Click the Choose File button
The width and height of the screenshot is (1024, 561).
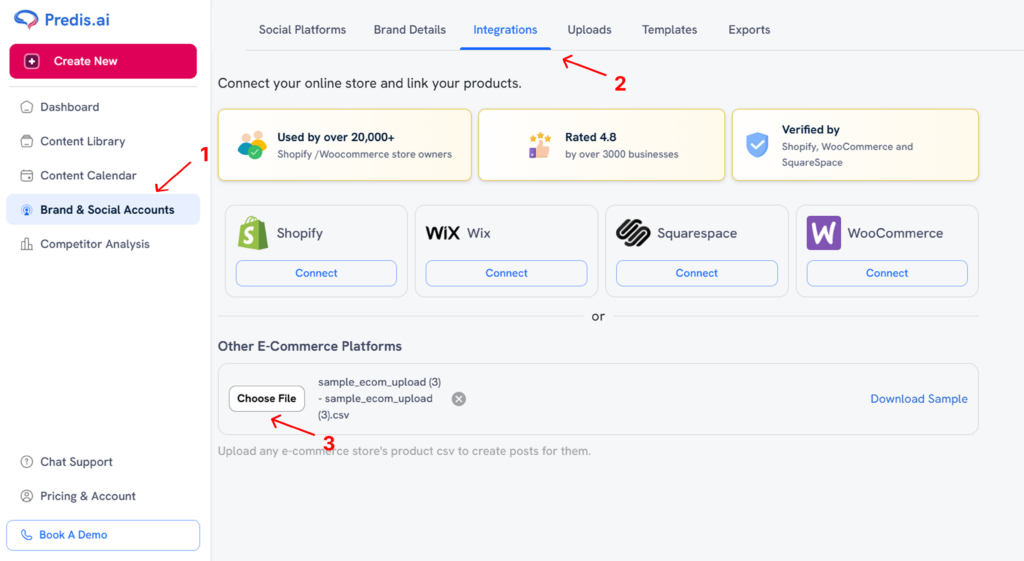coord(266,399)
